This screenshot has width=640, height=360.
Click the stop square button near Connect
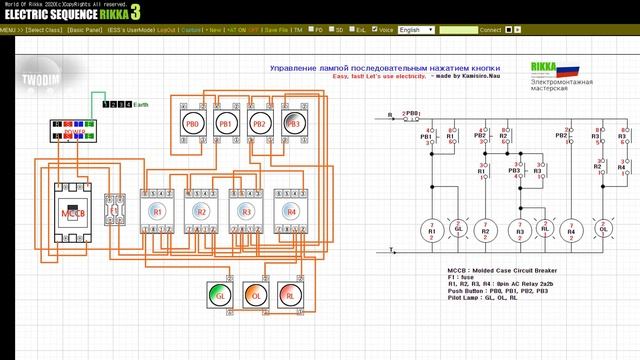(x=509, y=30)
